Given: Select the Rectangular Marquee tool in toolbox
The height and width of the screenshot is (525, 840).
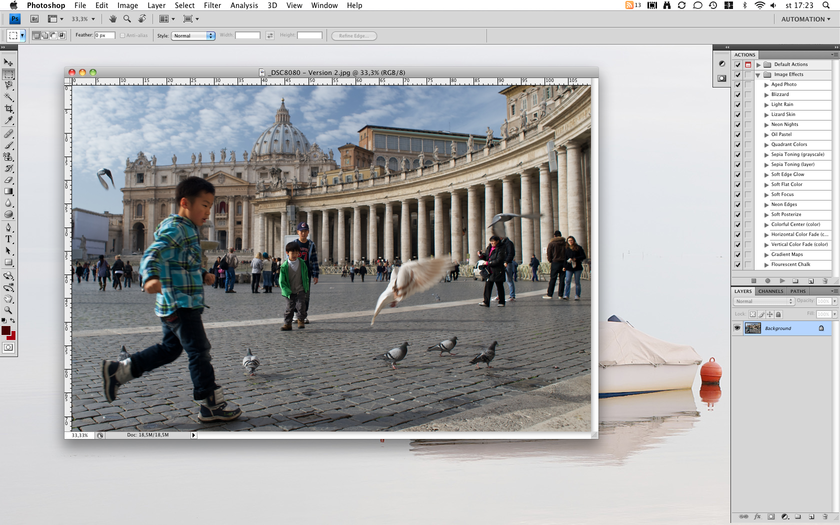Looking at the screenshot, I should [9, 74].
